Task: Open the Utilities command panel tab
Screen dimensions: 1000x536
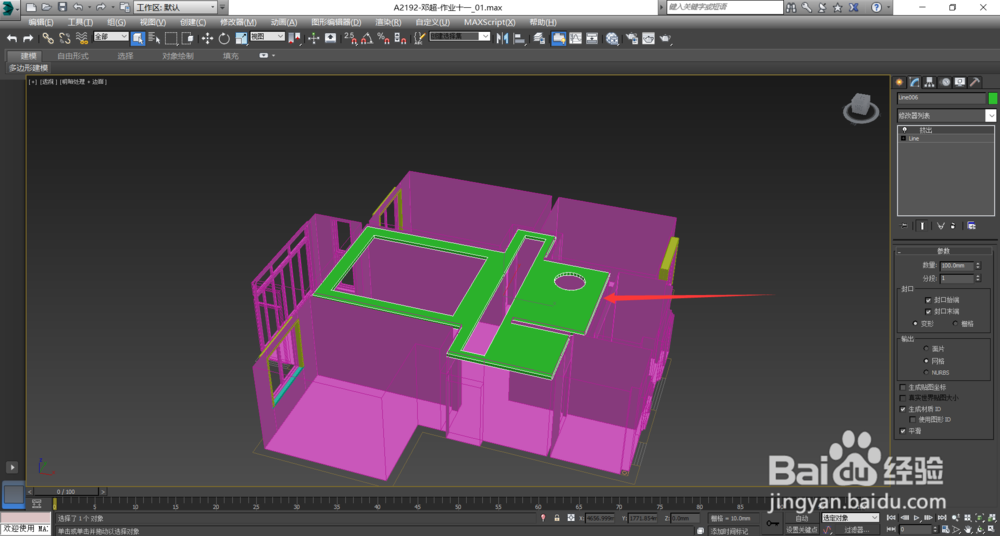Action: (975, 82)
